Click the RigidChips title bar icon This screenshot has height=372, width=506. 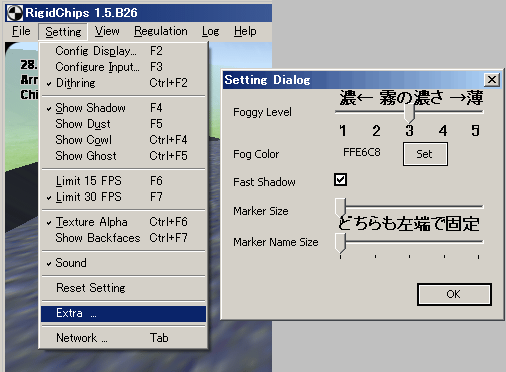(15, 13)
